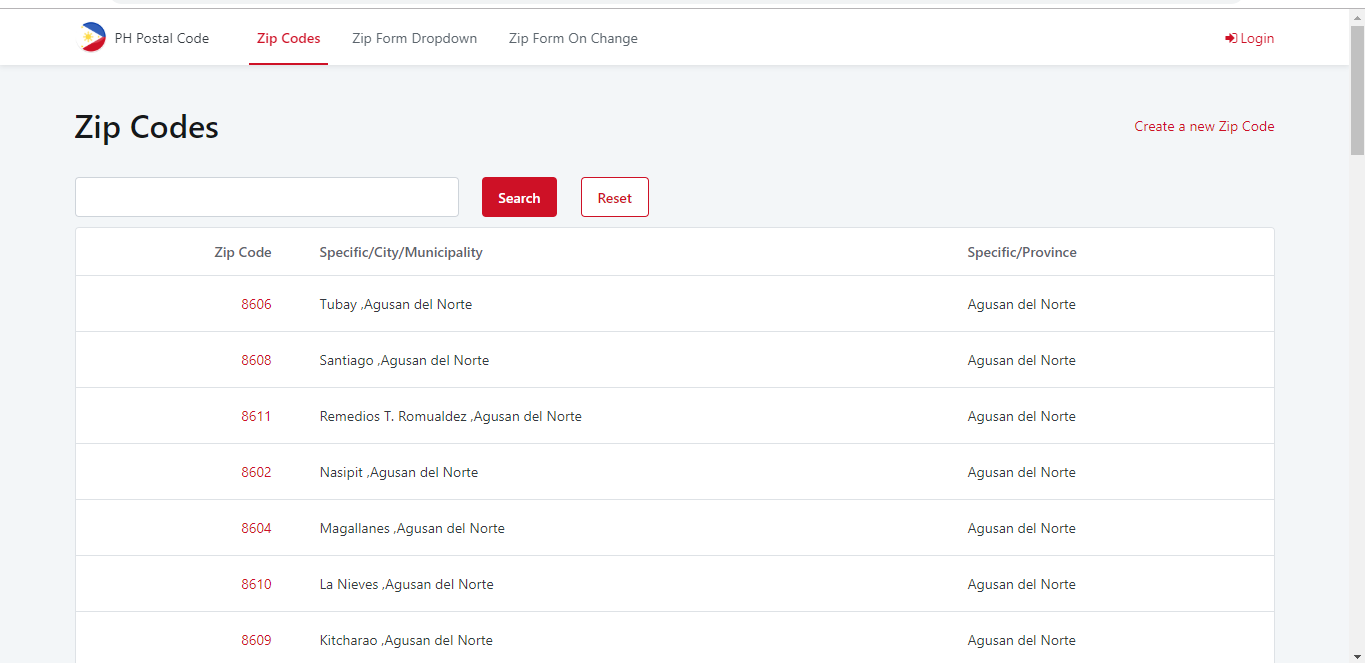Open zip code 8602 link
1365x663 pixels.
pos(256,472)
